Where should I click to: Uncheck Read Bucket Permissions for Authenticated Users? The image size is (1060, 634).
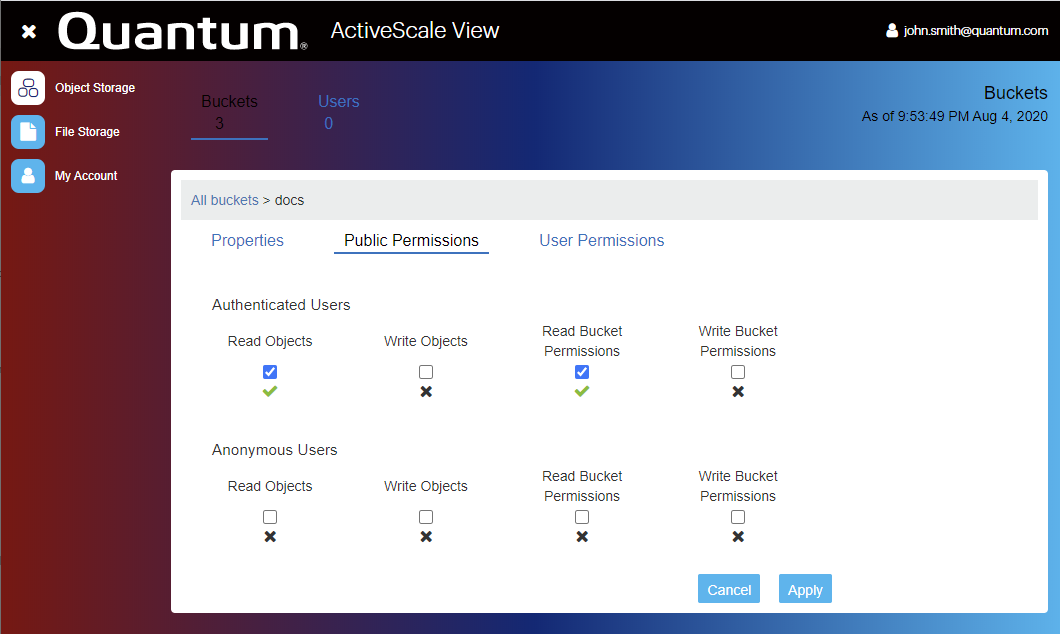coord(582,372)
